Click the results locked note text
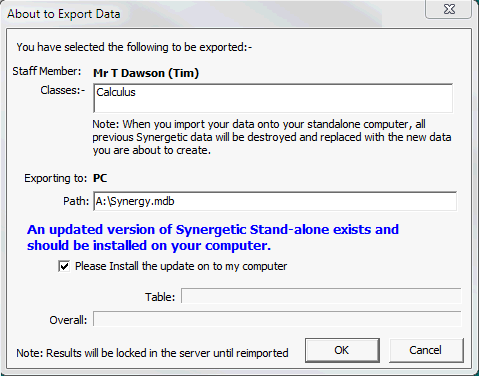 click(x=152, y=353)
